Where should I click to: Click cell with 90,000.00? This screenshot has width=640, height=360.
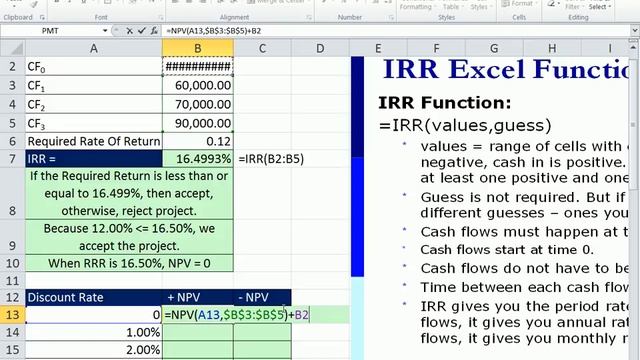tap(198, 123)
